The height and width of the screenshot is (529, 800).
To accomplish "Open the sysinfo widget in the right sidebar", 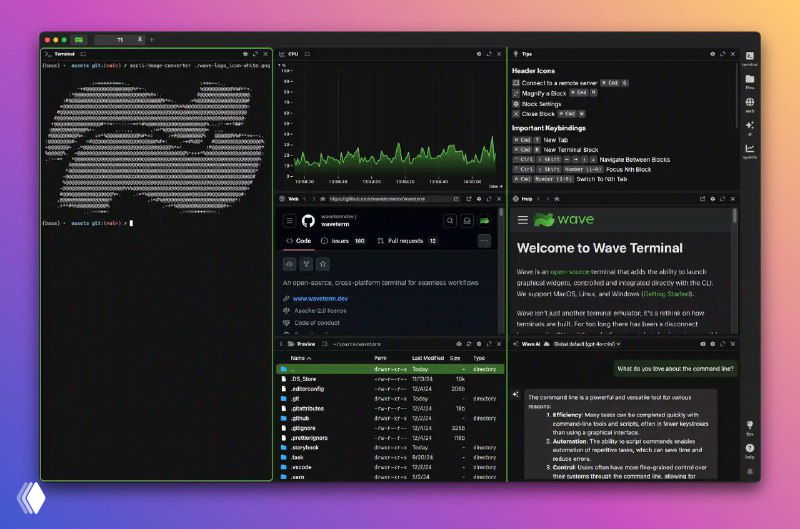I will click(749, 151).
